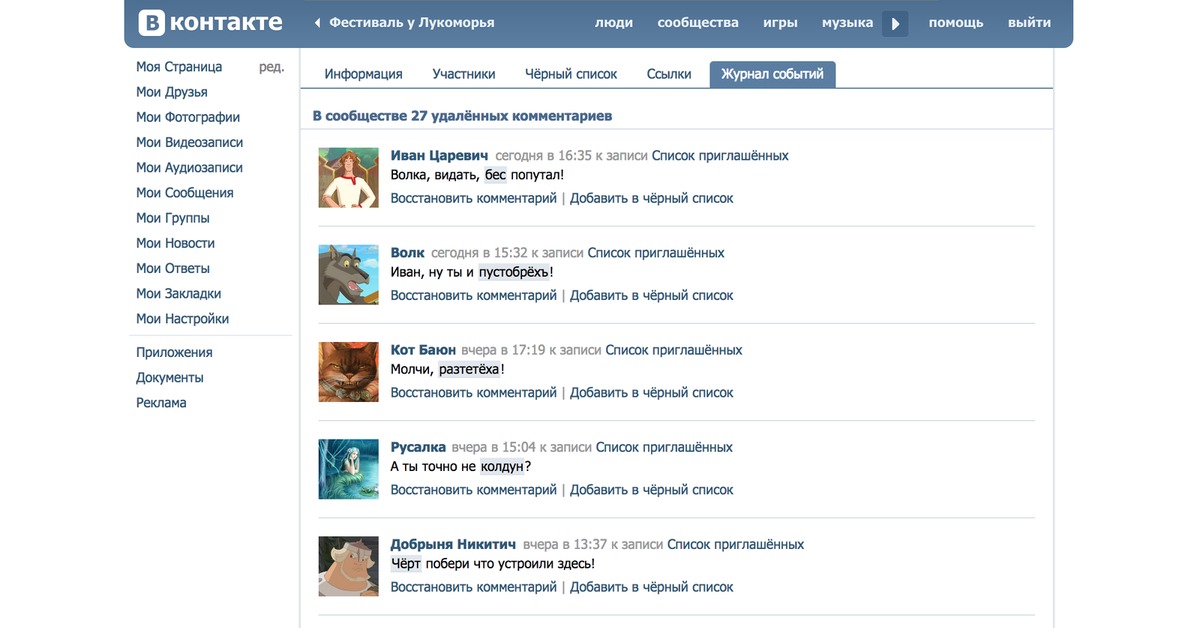Add Волк to the black list

[x=651, y=295]
